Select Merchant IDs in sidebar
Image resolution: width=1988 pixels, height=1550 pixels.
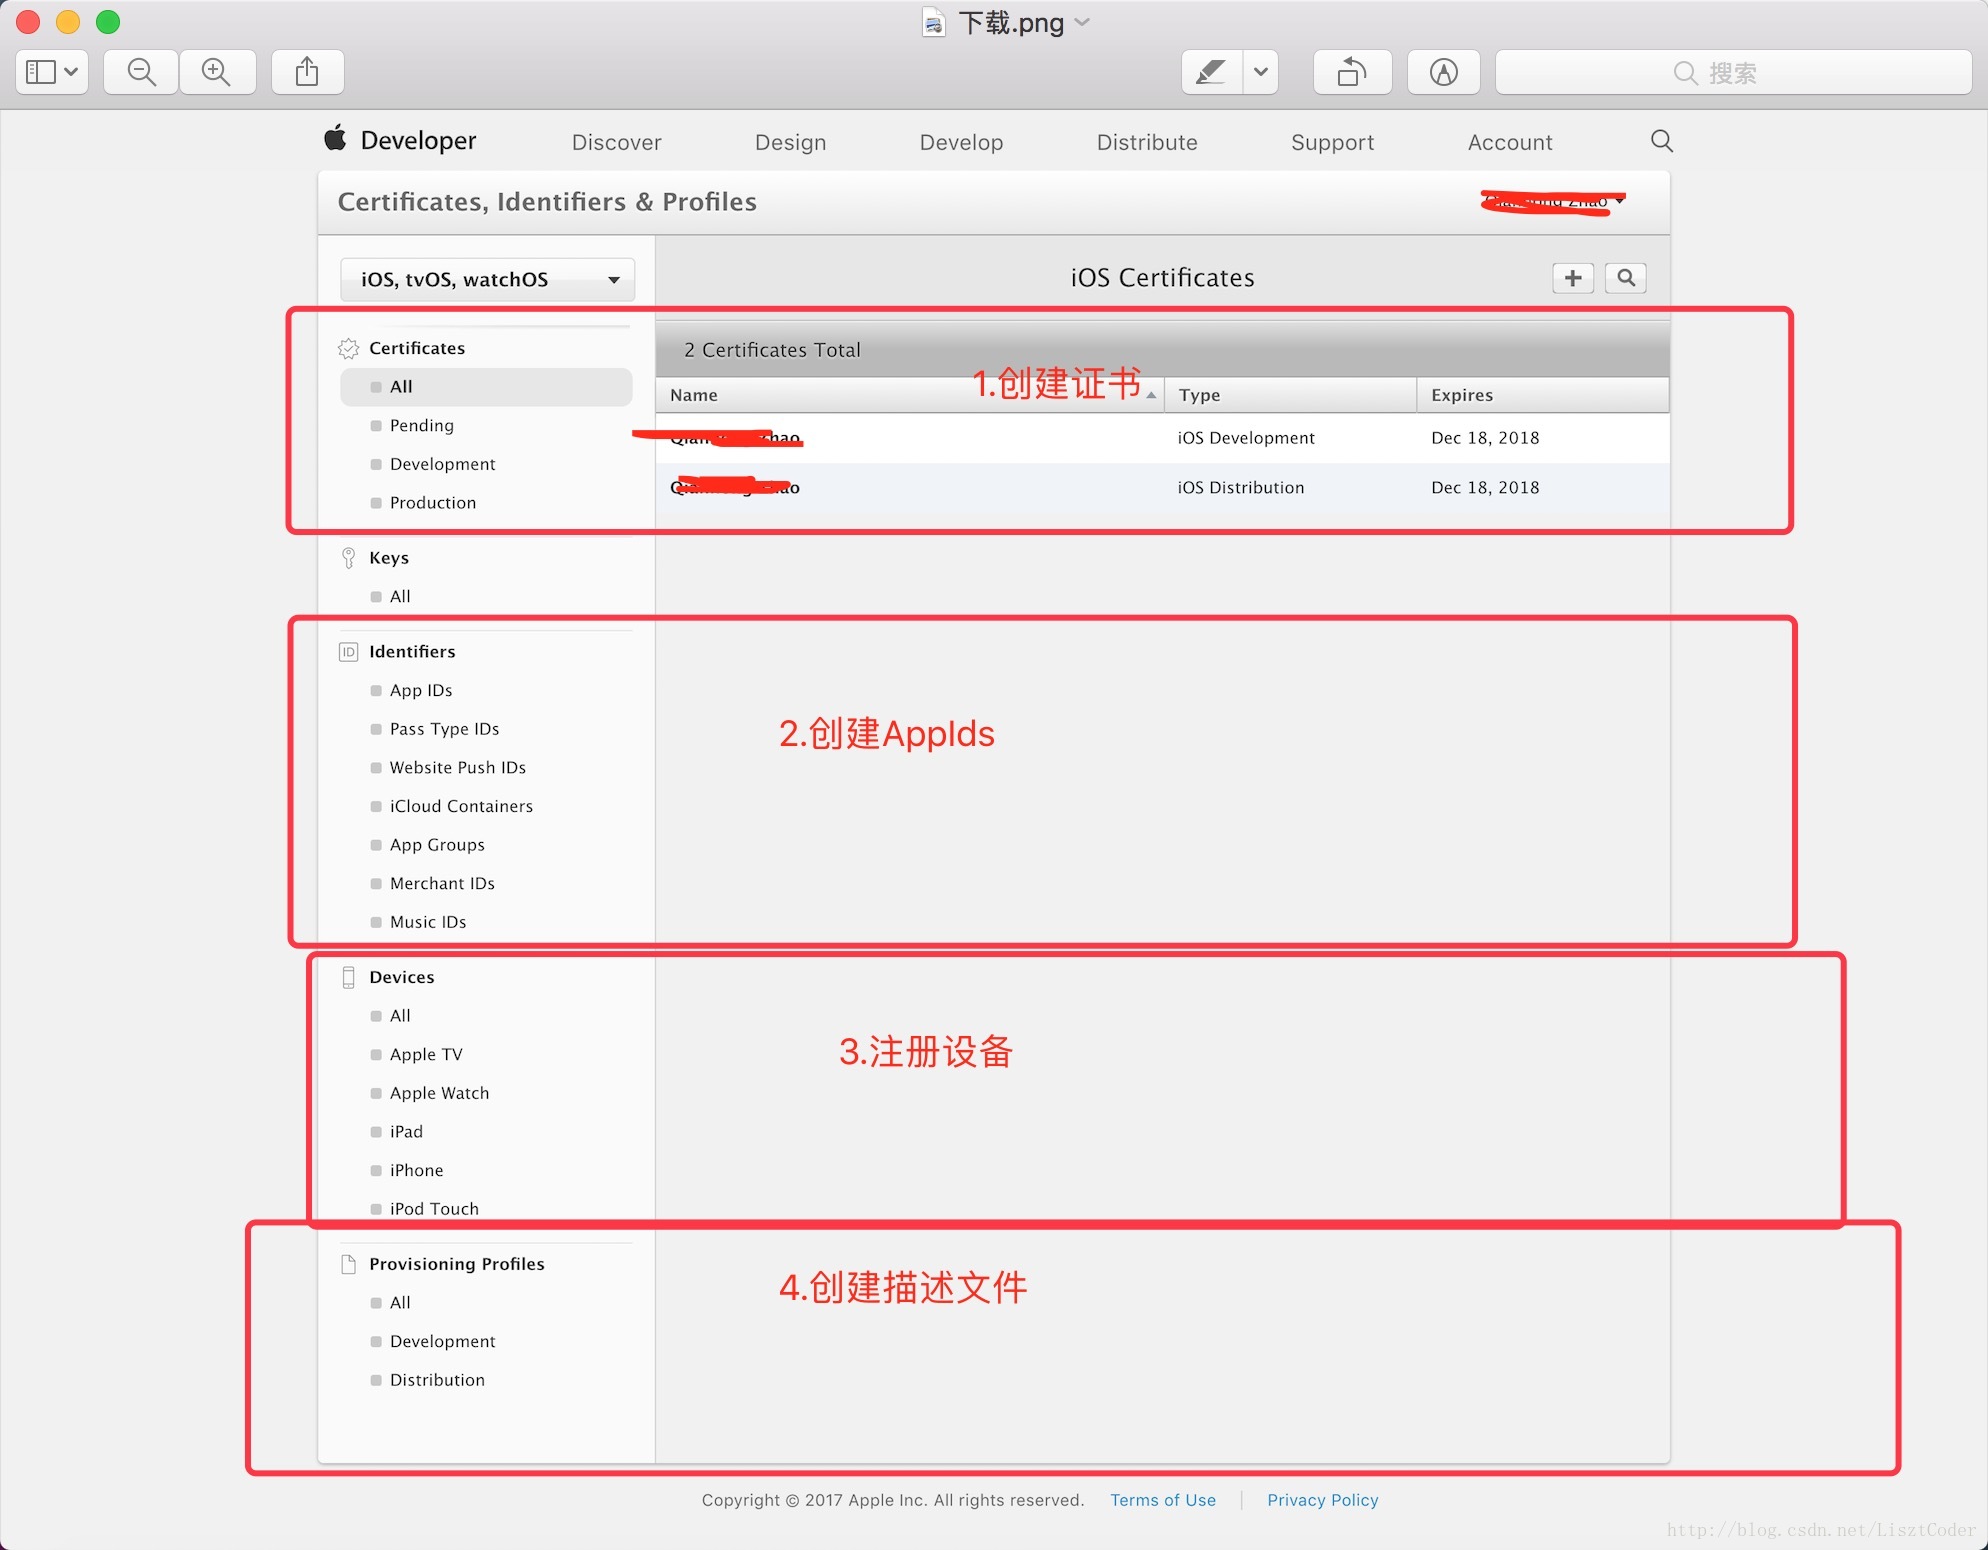(x=442, y=884)
